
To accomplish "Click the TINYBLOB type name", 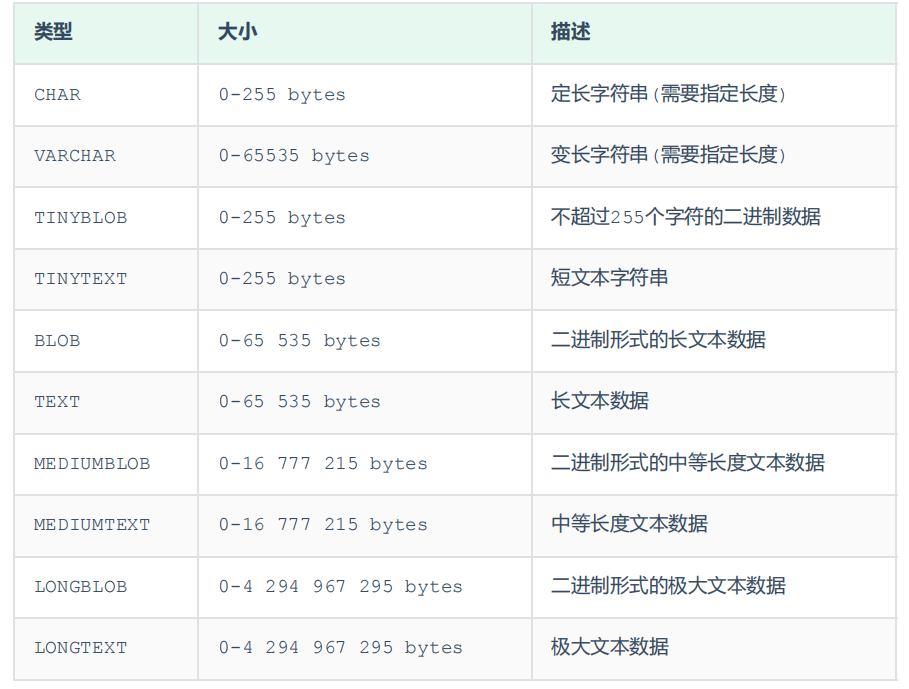I will [81, 218].
